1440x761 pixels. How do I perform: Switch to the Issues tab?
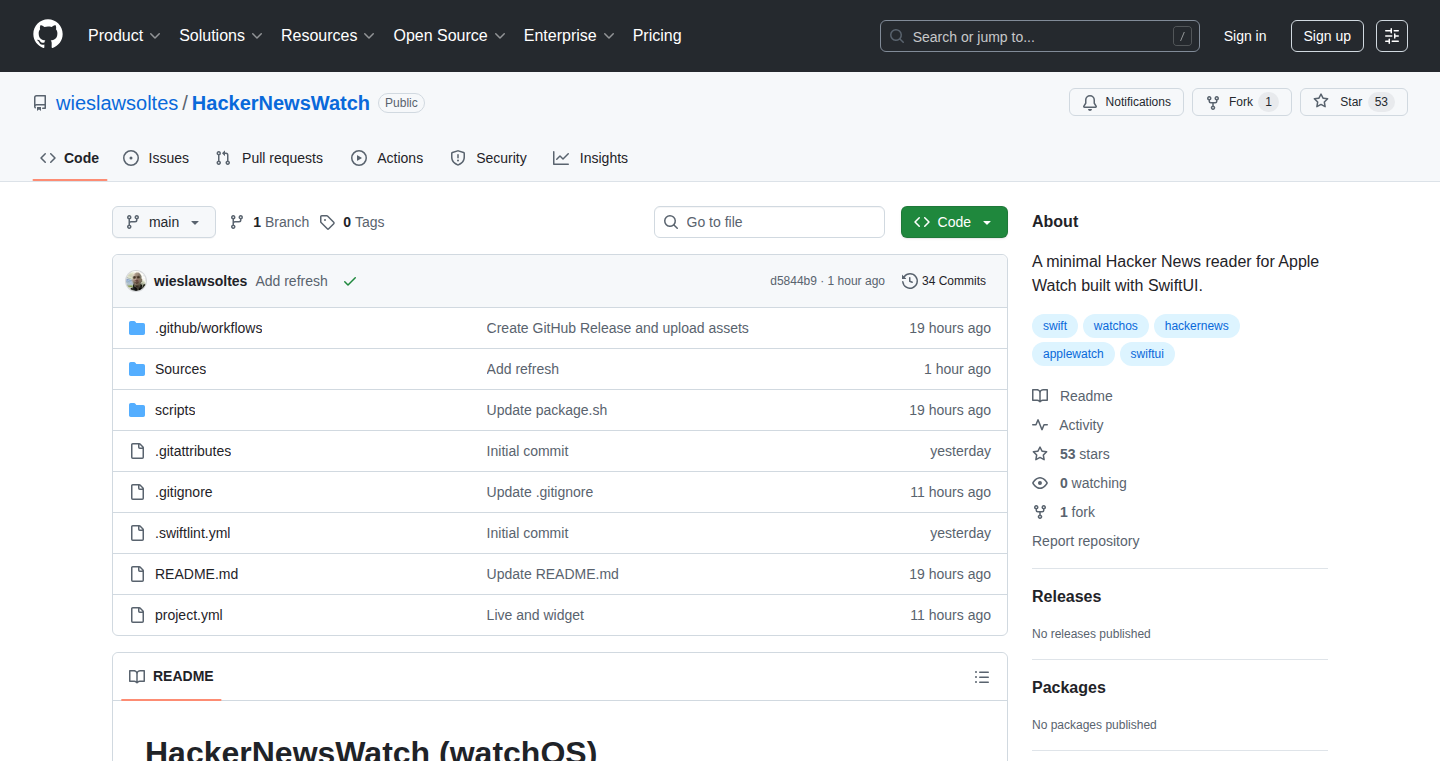[156, 158]
